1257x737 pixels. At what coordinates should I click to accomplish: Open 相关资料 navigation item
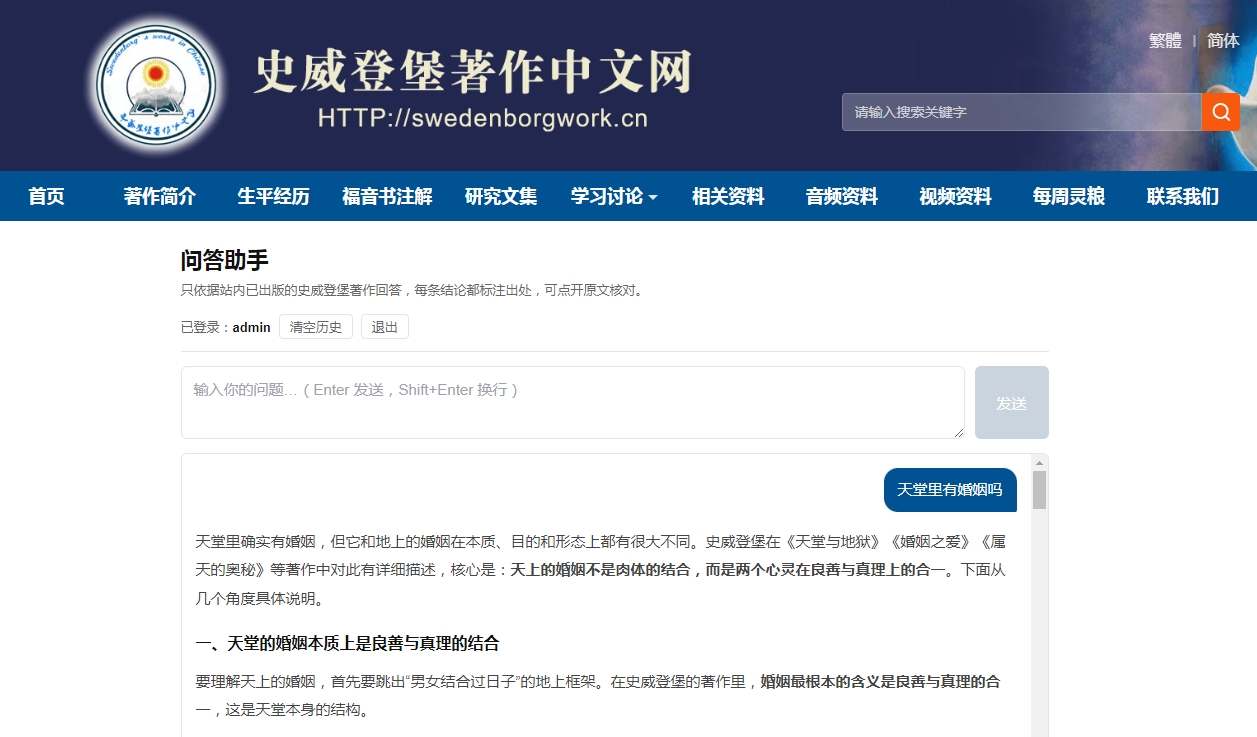[728, 196]
